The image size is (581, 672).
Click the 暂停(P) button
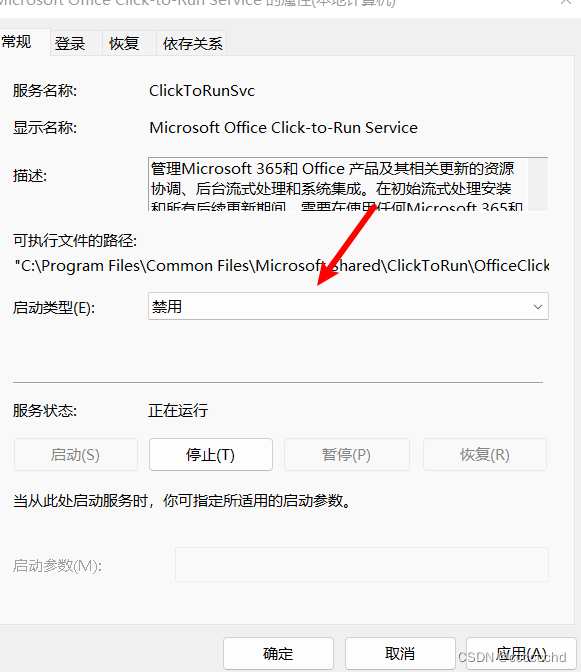click(347, 454)
